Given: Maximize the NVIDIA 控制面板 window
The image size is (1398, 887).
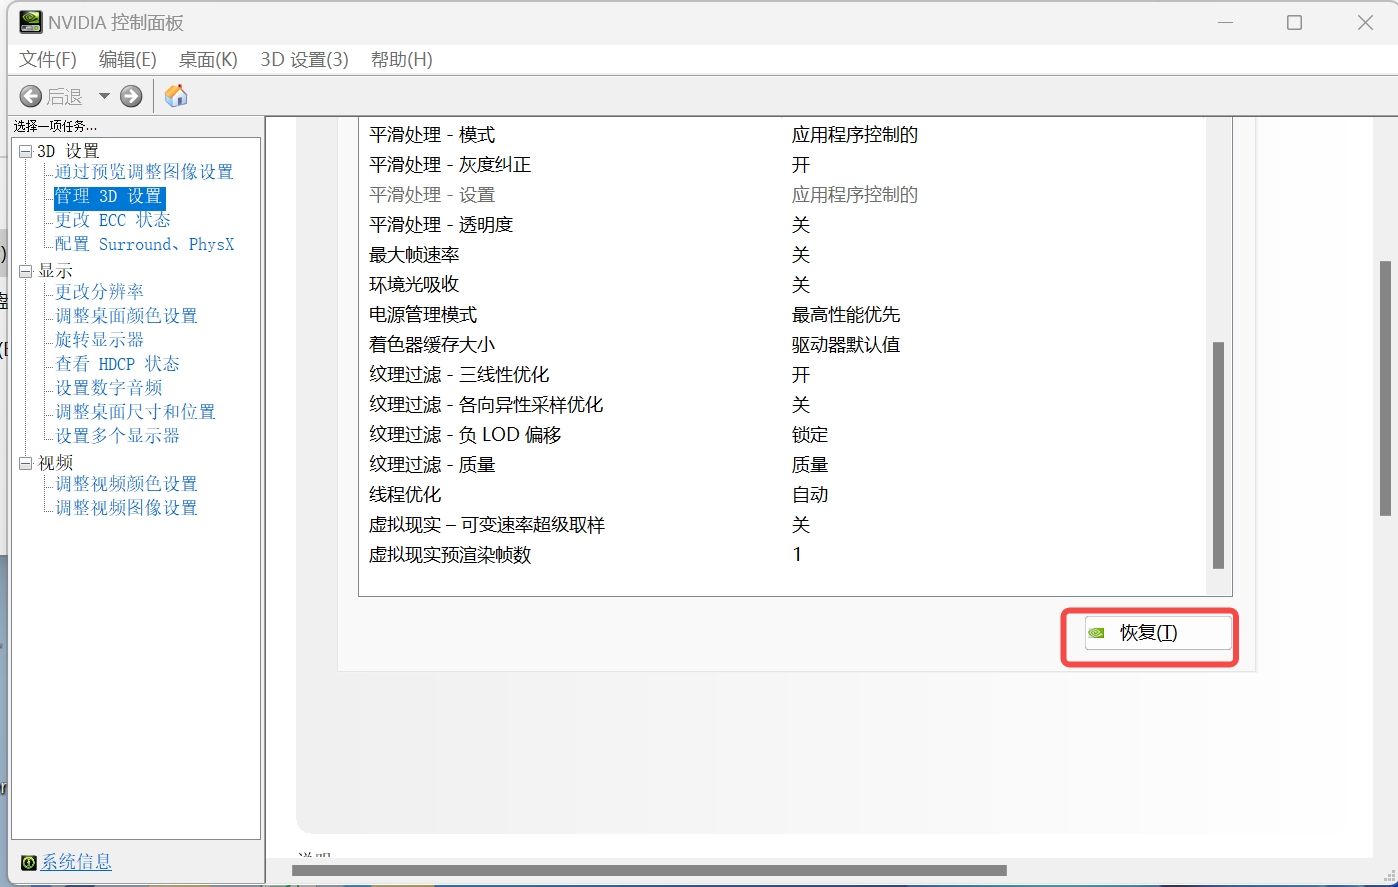Looking at the screenshot, I should click(x=1294, y=22).
